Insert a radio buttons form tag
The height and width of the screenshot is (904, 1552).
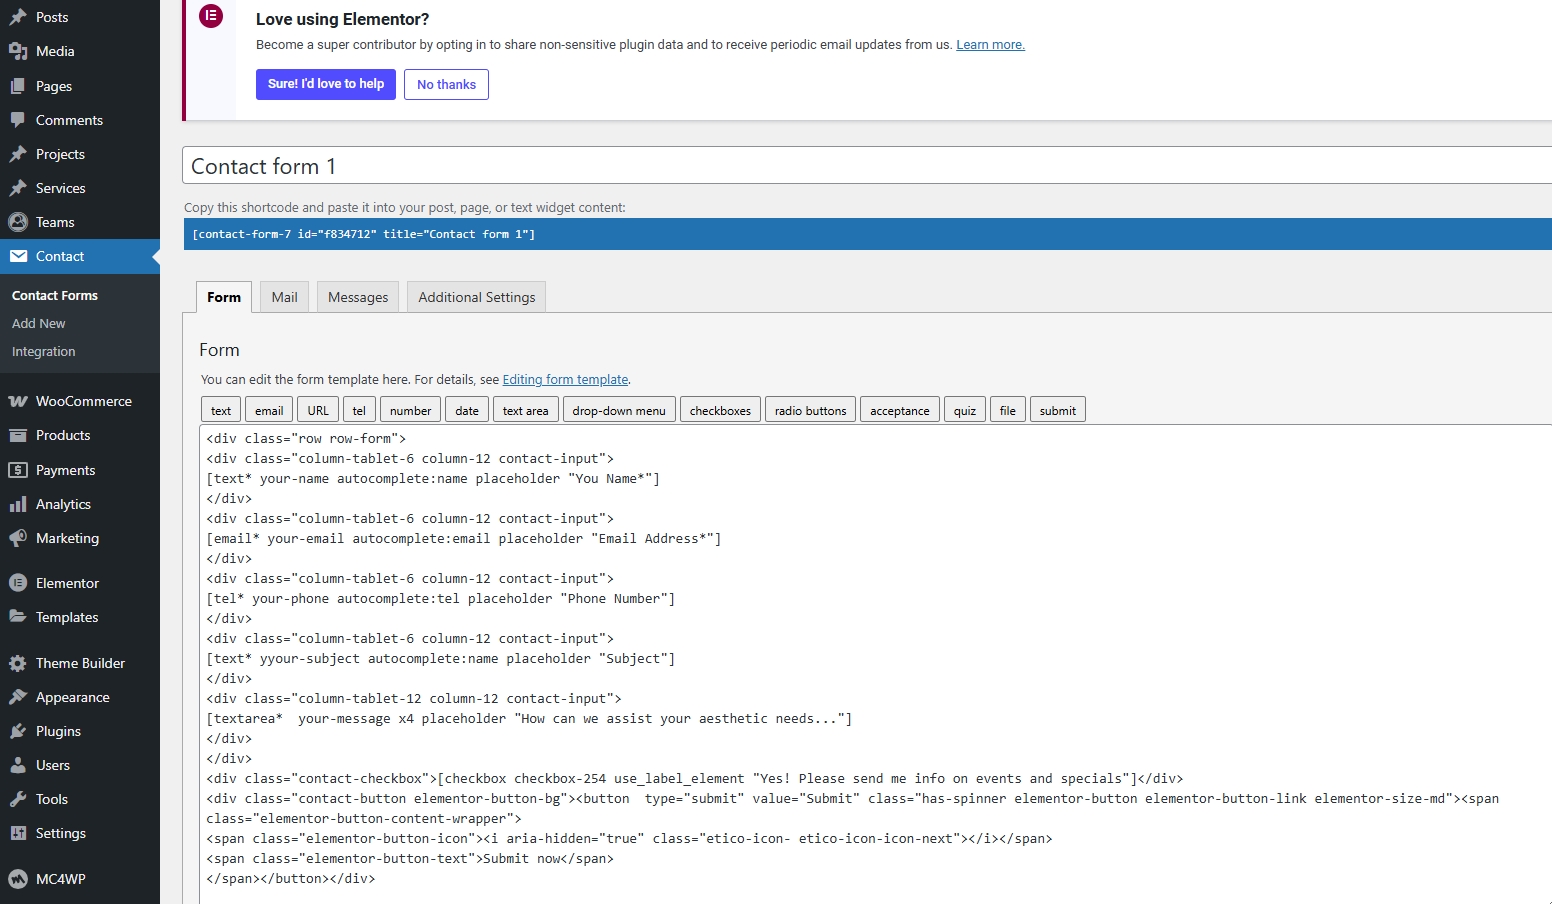pyautogui.click(x=810, y=410)
